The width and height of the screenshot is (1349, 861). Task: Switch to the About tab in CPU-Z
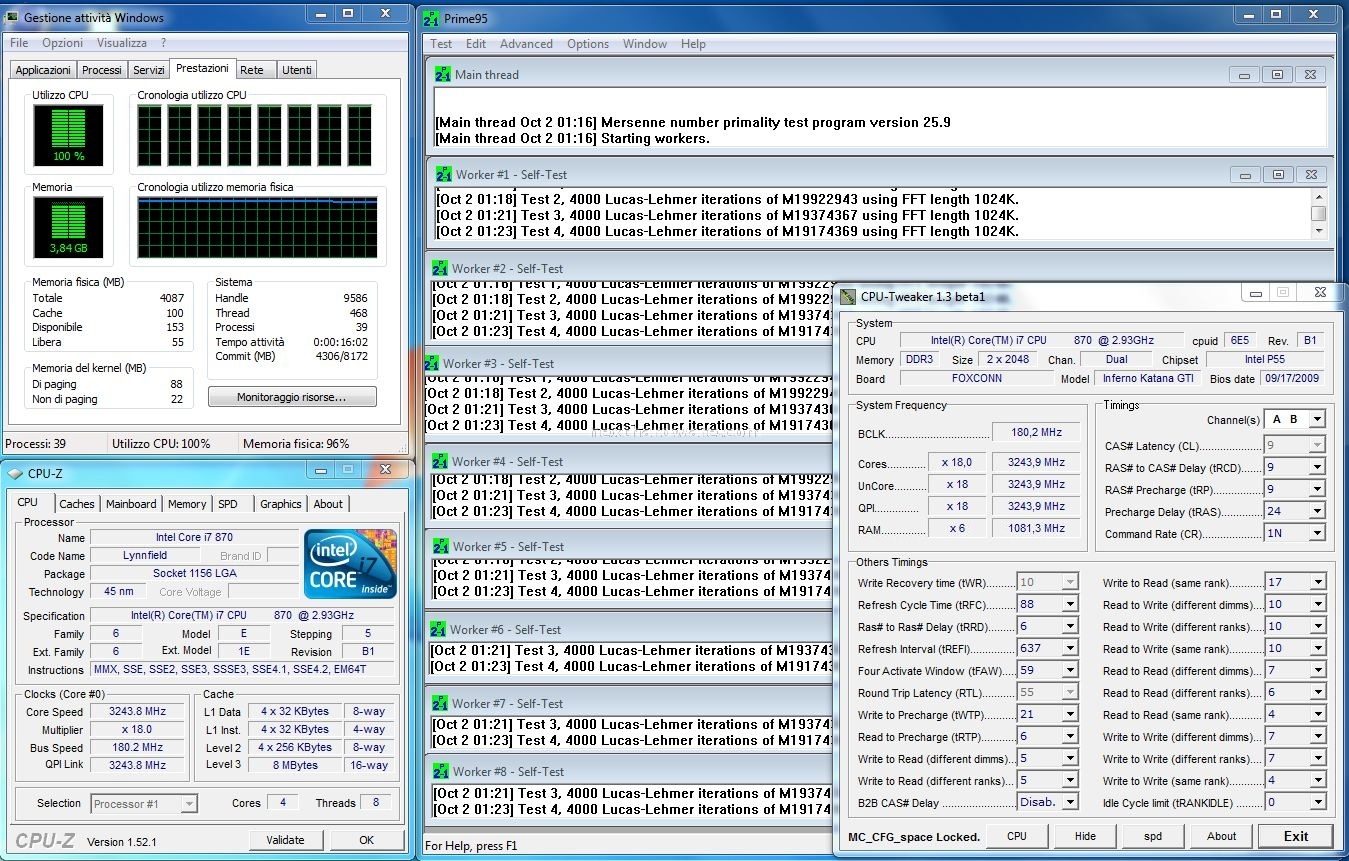328,504
